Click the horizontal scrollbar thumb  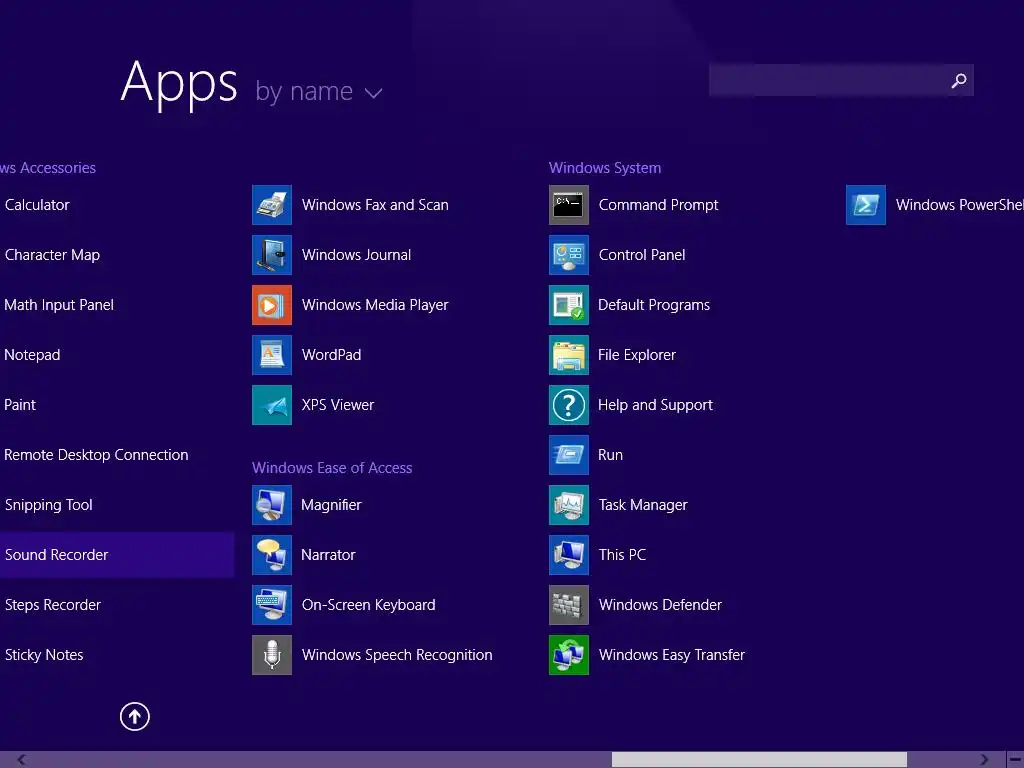click(x=759, y=759)
